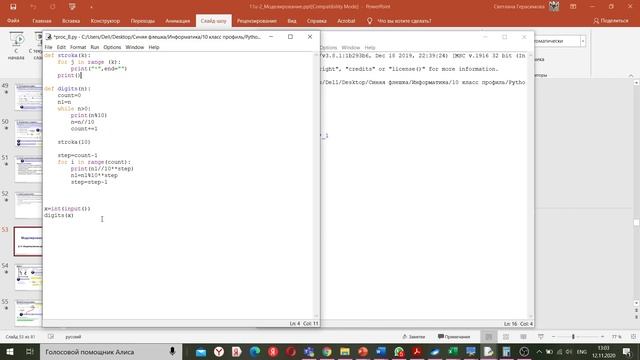Switch to the Вставка ribbon tab

(71, 21)
